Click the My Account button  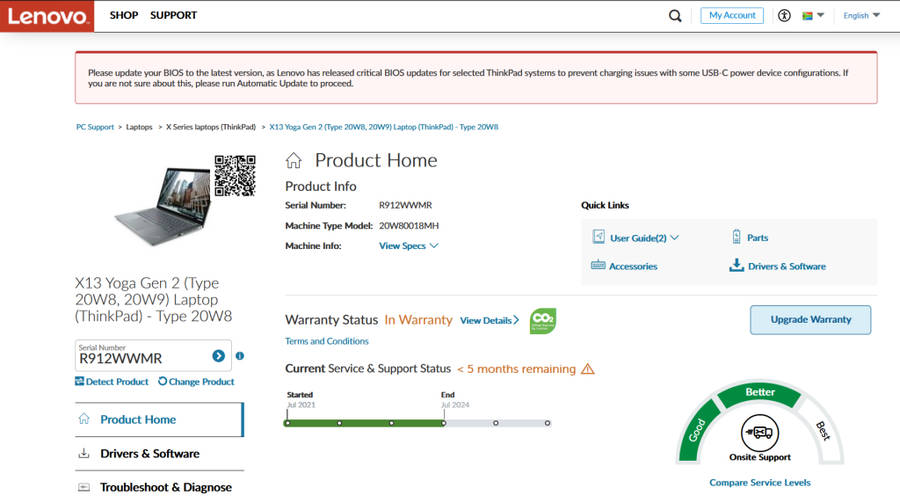coord(732,16)
